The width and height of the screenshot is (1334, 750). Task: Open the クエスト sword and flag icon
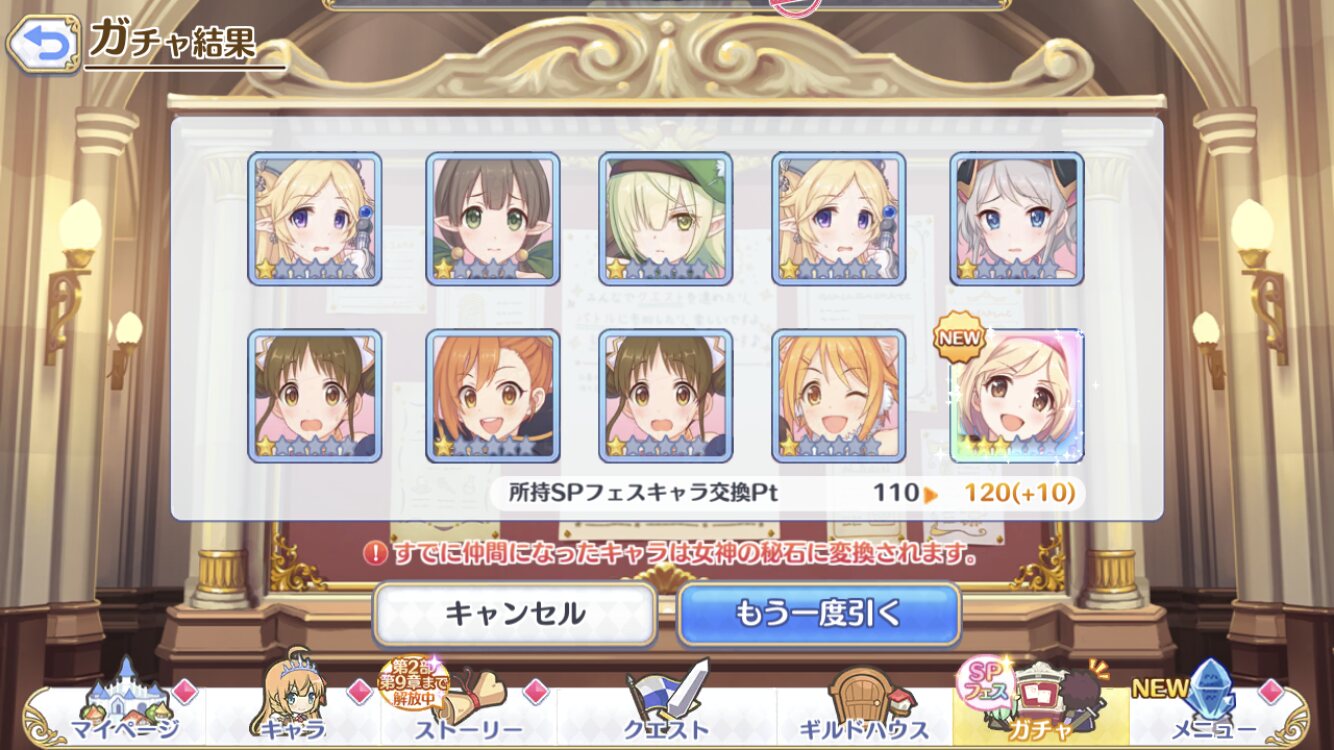click(x=666, y=704)
